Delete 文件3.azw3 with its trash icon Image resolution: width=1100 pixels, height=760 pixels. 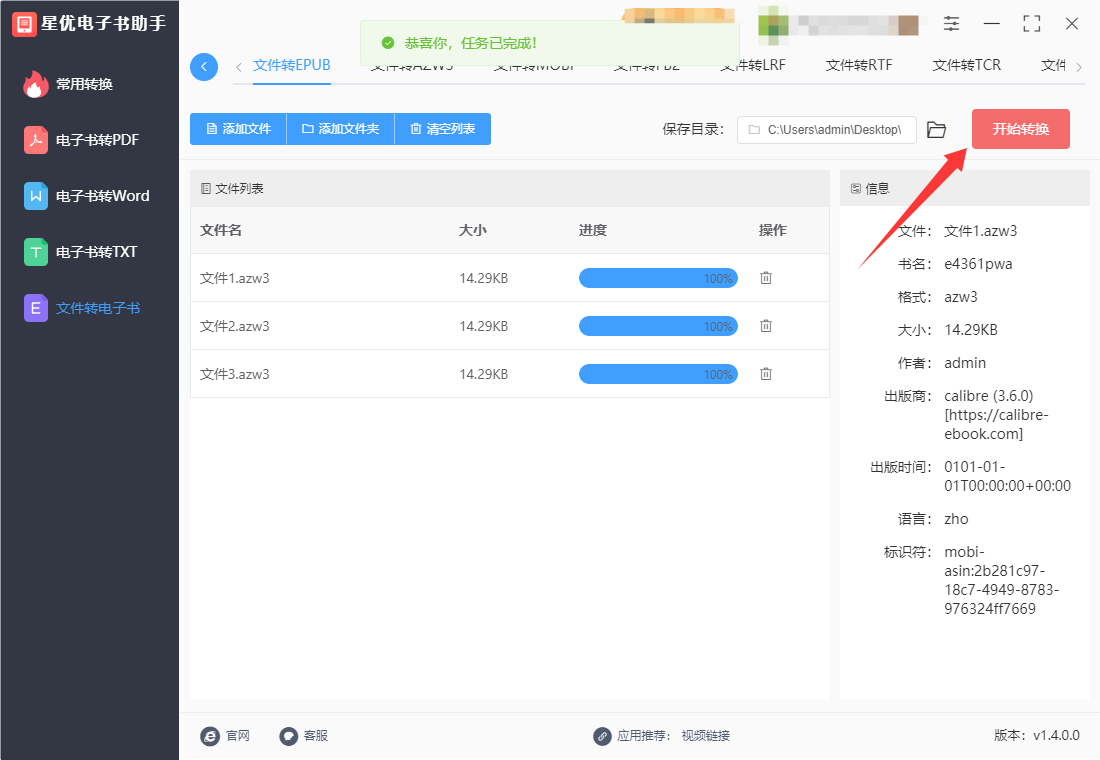pyautogui.click(x=766, y=374)
